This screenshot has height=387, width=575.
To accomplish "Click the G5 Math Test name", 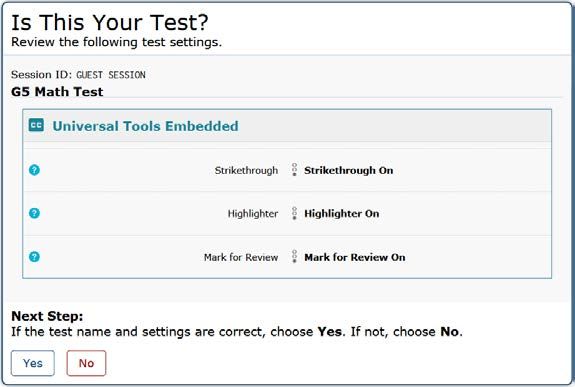I will tap(57, 91).
